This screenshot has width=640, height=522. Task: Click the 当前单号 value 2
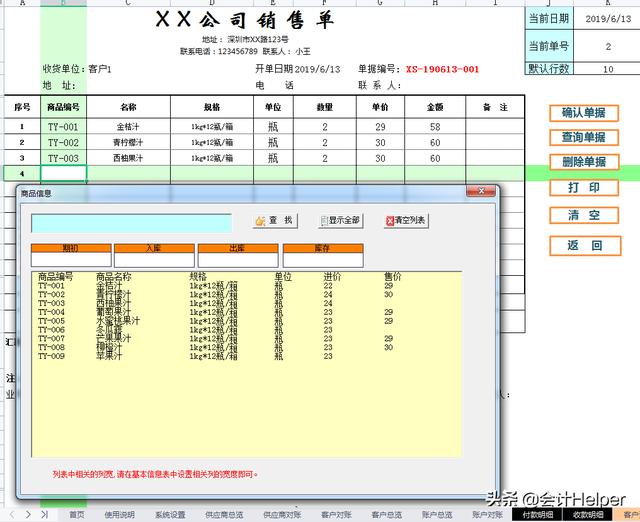pyautogui.click(x=608, y=46)
